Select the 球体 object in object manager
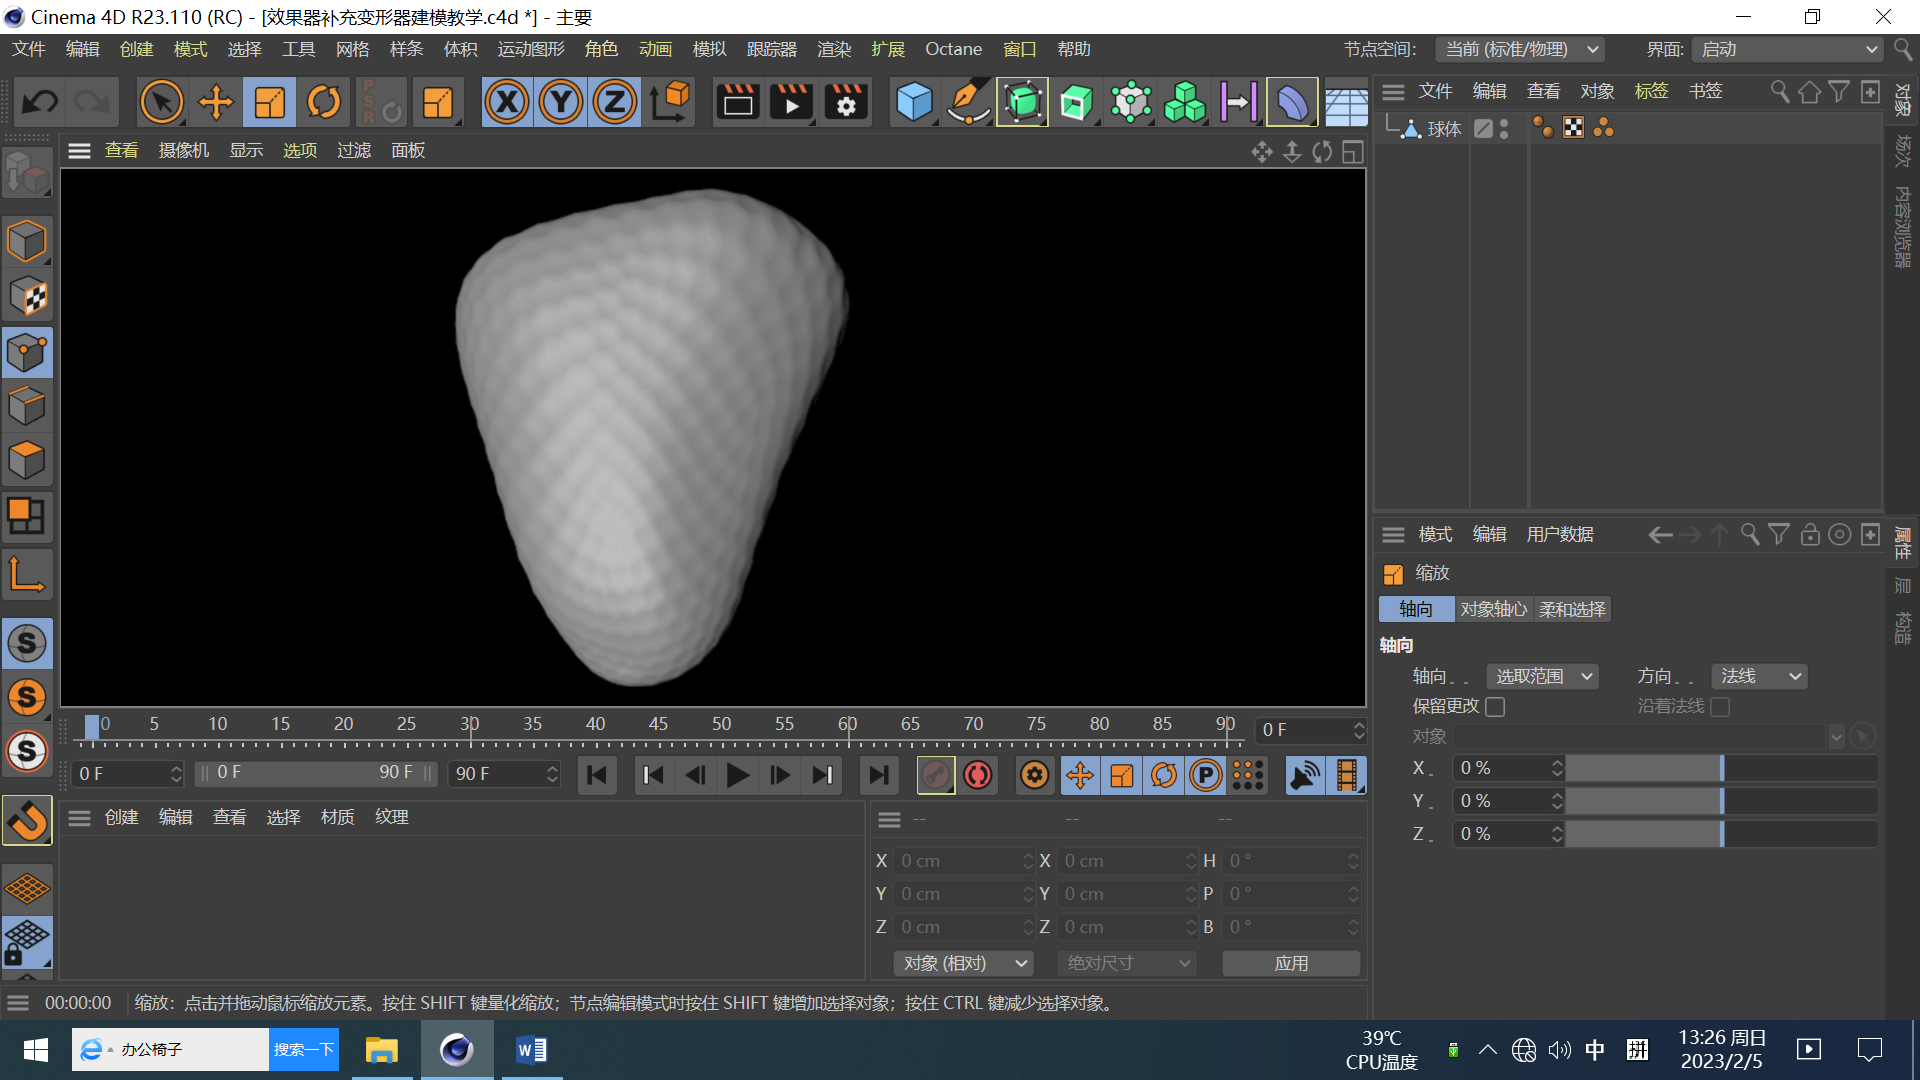This screenshot has height=1080, width=1920. point(1444,129)
